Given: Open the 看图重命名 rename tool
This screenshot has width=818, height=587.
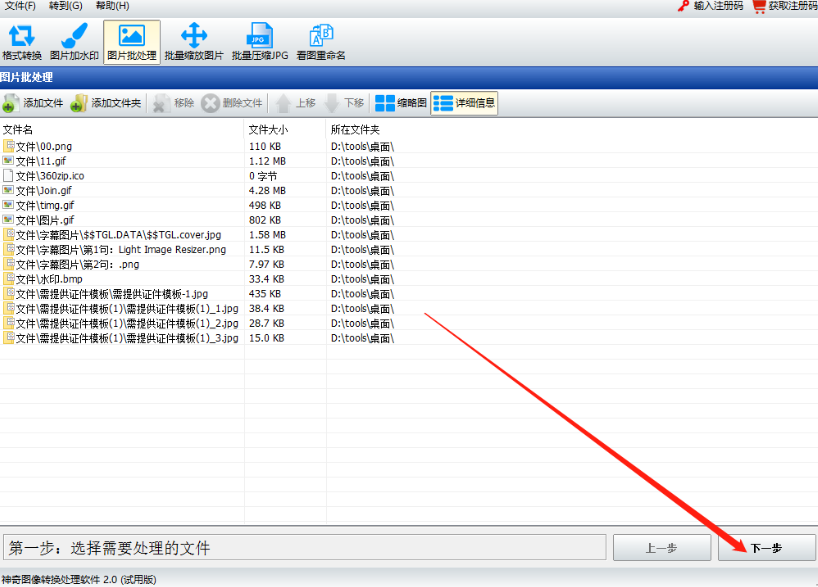Looking at the screenshot, I should (x=321, y=42).
